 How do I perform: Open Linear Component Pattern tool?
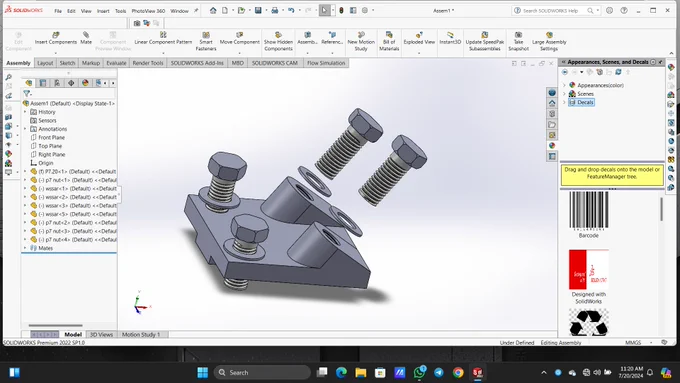pos(163,38)
